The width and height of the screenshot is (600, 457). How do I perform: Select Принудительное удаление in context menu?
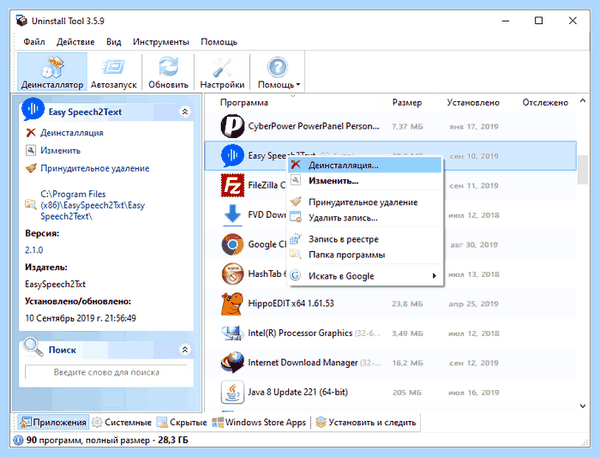(365, 202)
